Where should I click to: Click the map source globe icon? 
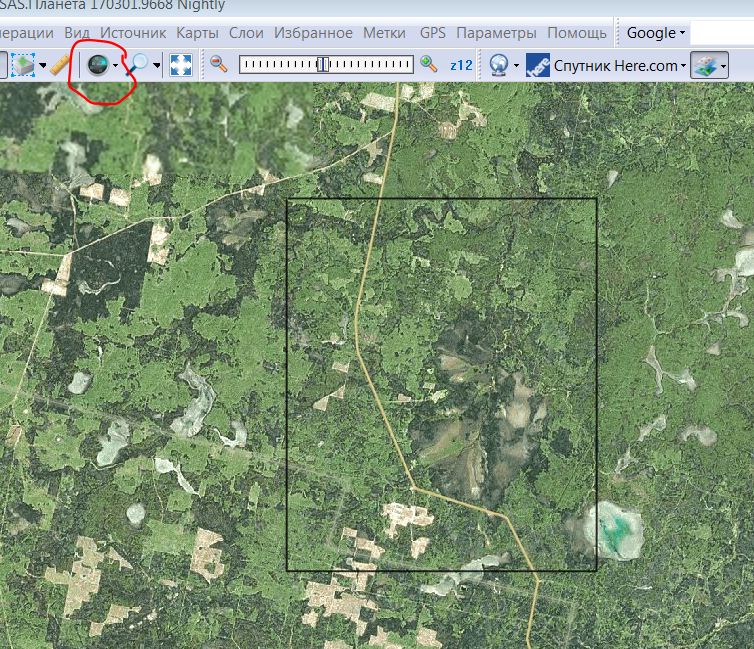click(498, 65)
